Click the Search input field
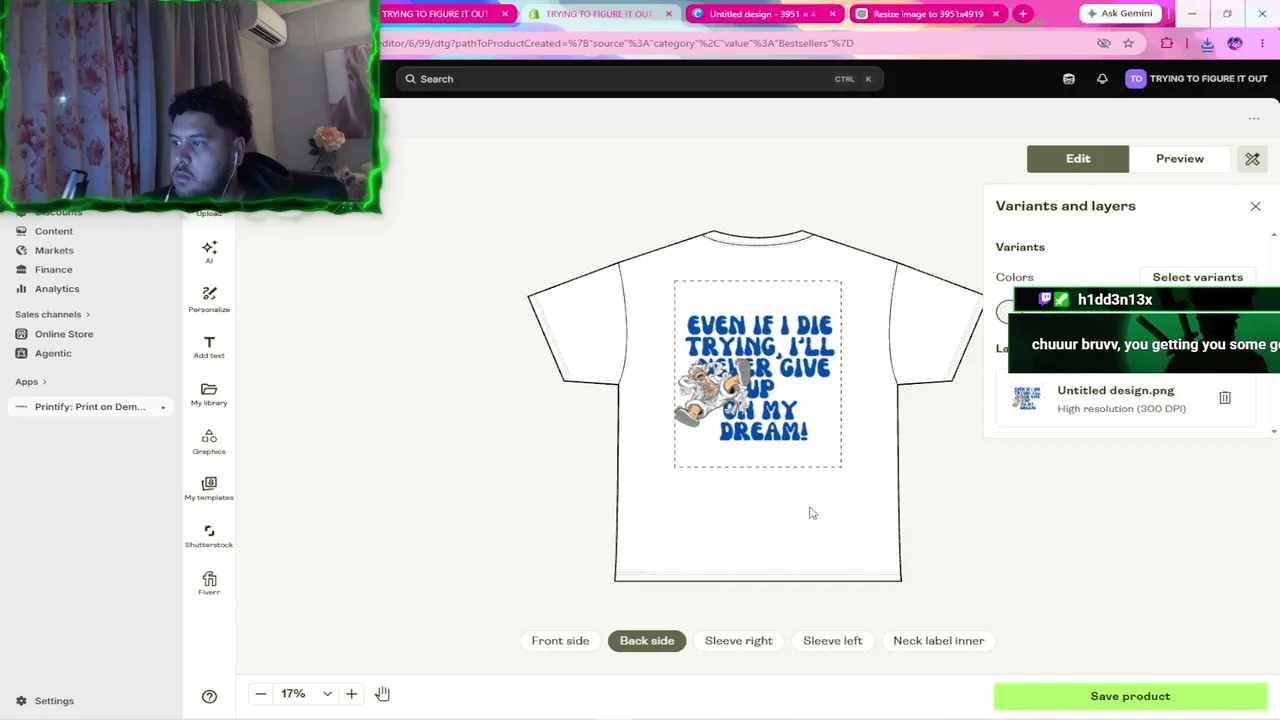Viewport: 1280px width, 720px height. (x=638, y=79)
